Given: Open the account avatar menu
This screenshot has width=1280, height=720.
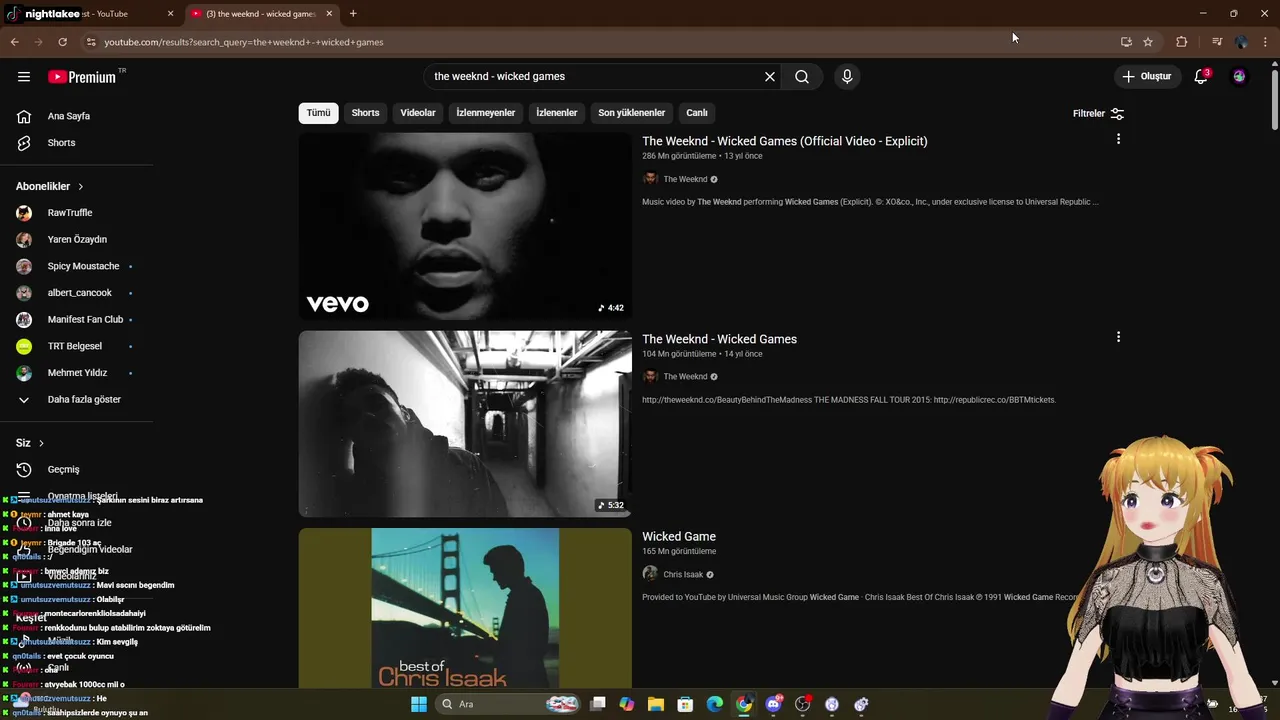Looking at the screenshot, I should pos(1239,76).
